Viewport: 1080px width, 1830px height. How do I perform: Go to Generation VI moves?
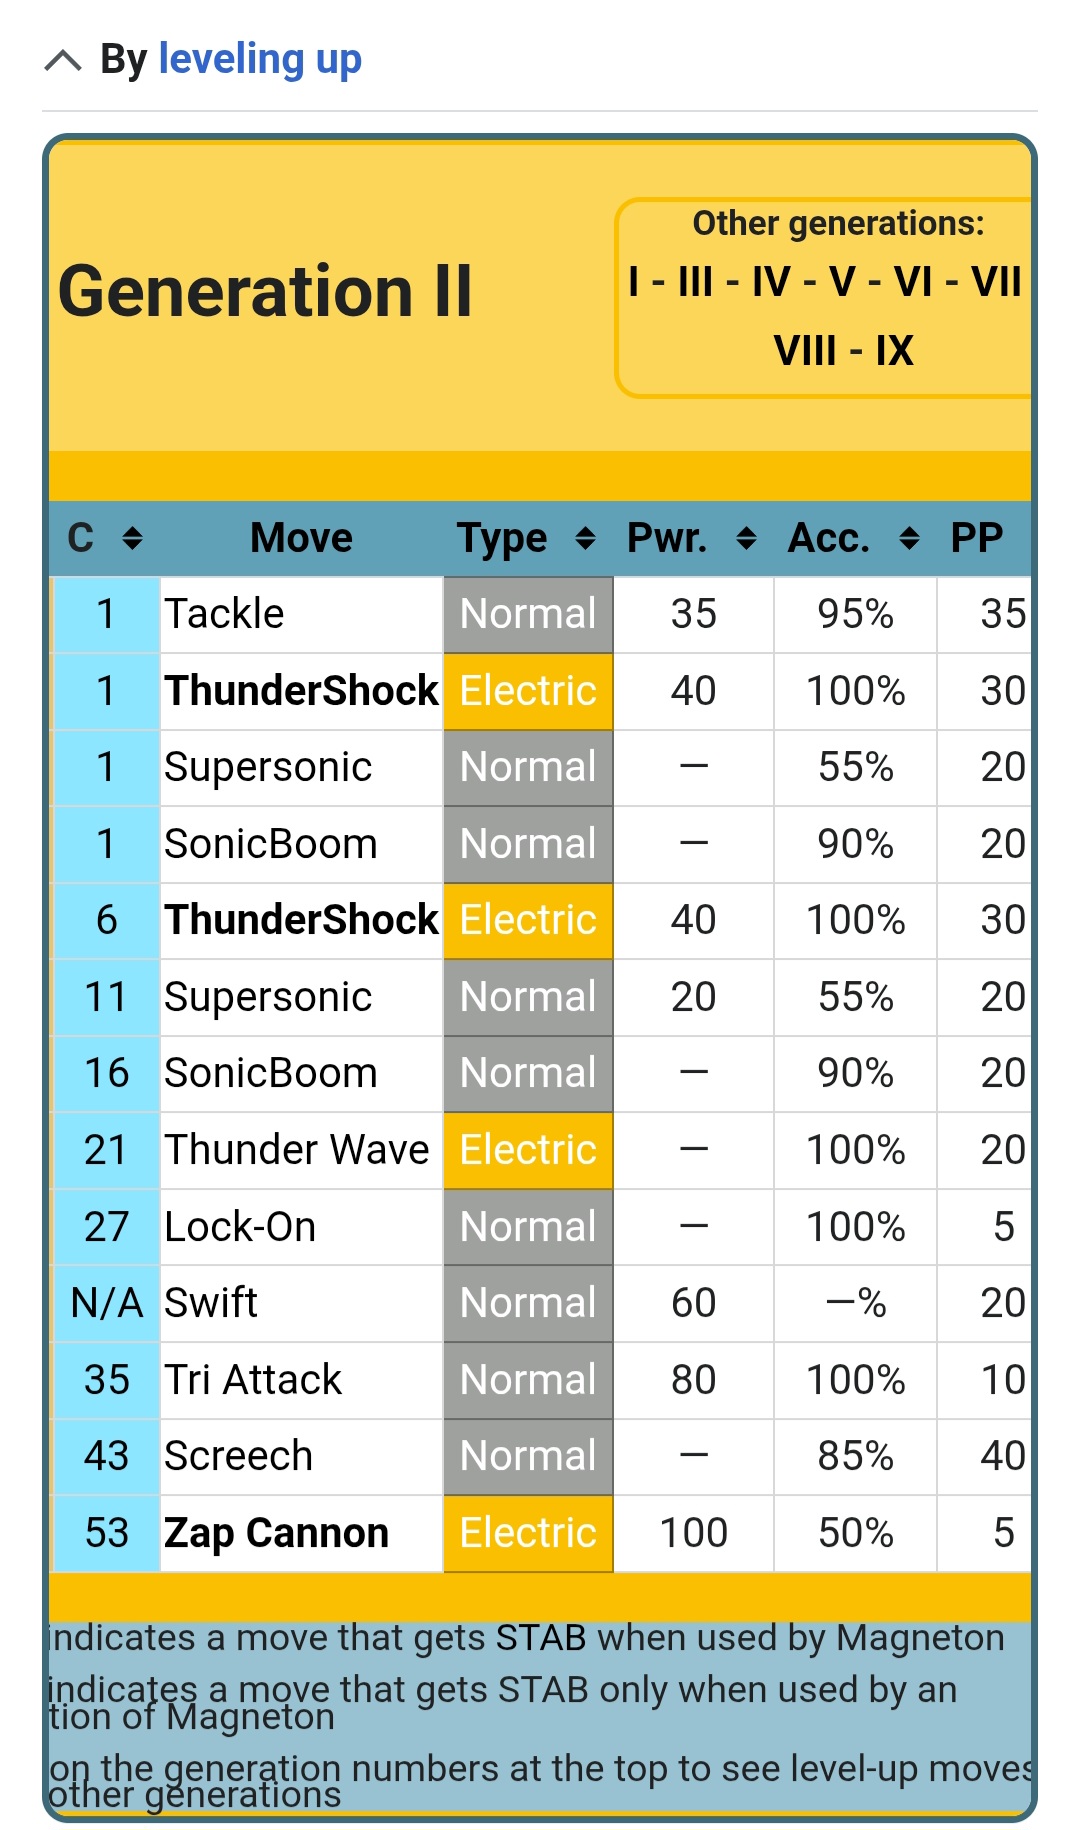(913, 282)
